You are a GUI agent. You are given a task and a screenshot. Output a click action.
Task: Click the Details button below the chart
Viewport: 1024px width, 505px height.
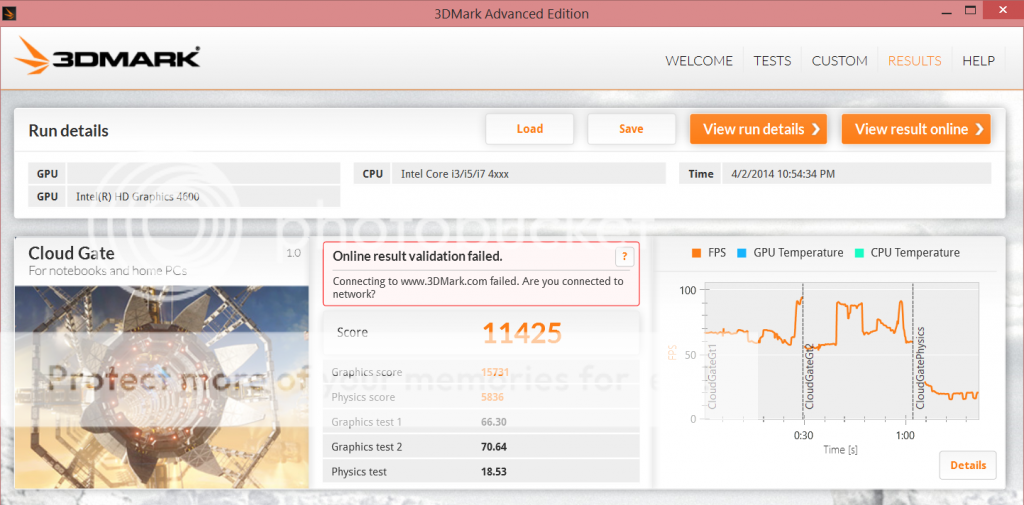967,465
